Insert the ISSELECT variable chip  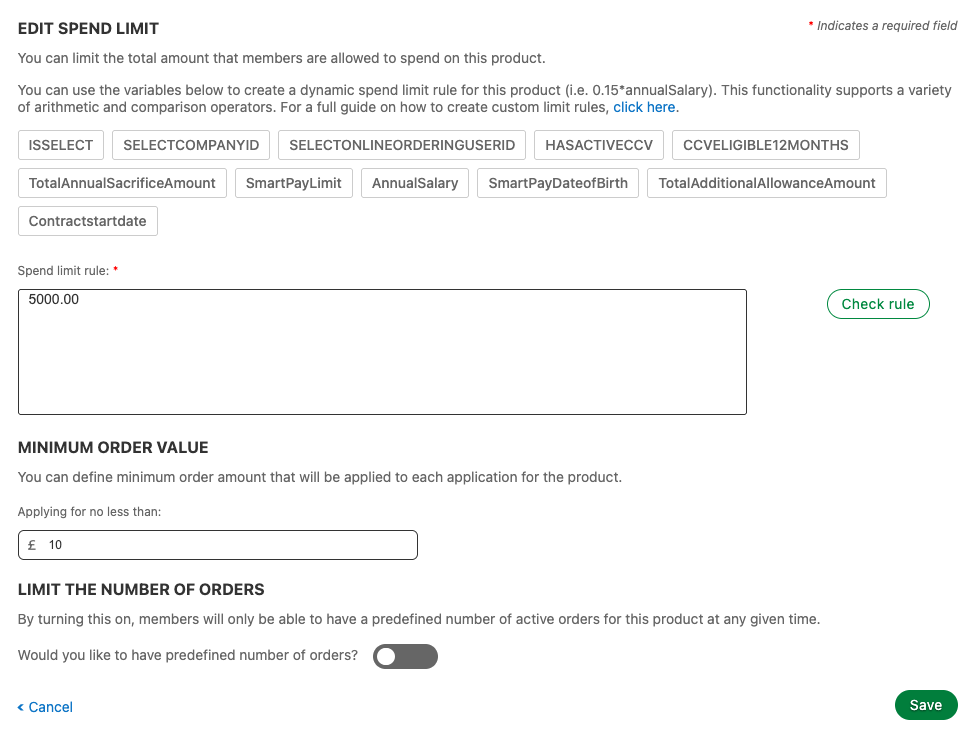60,144
